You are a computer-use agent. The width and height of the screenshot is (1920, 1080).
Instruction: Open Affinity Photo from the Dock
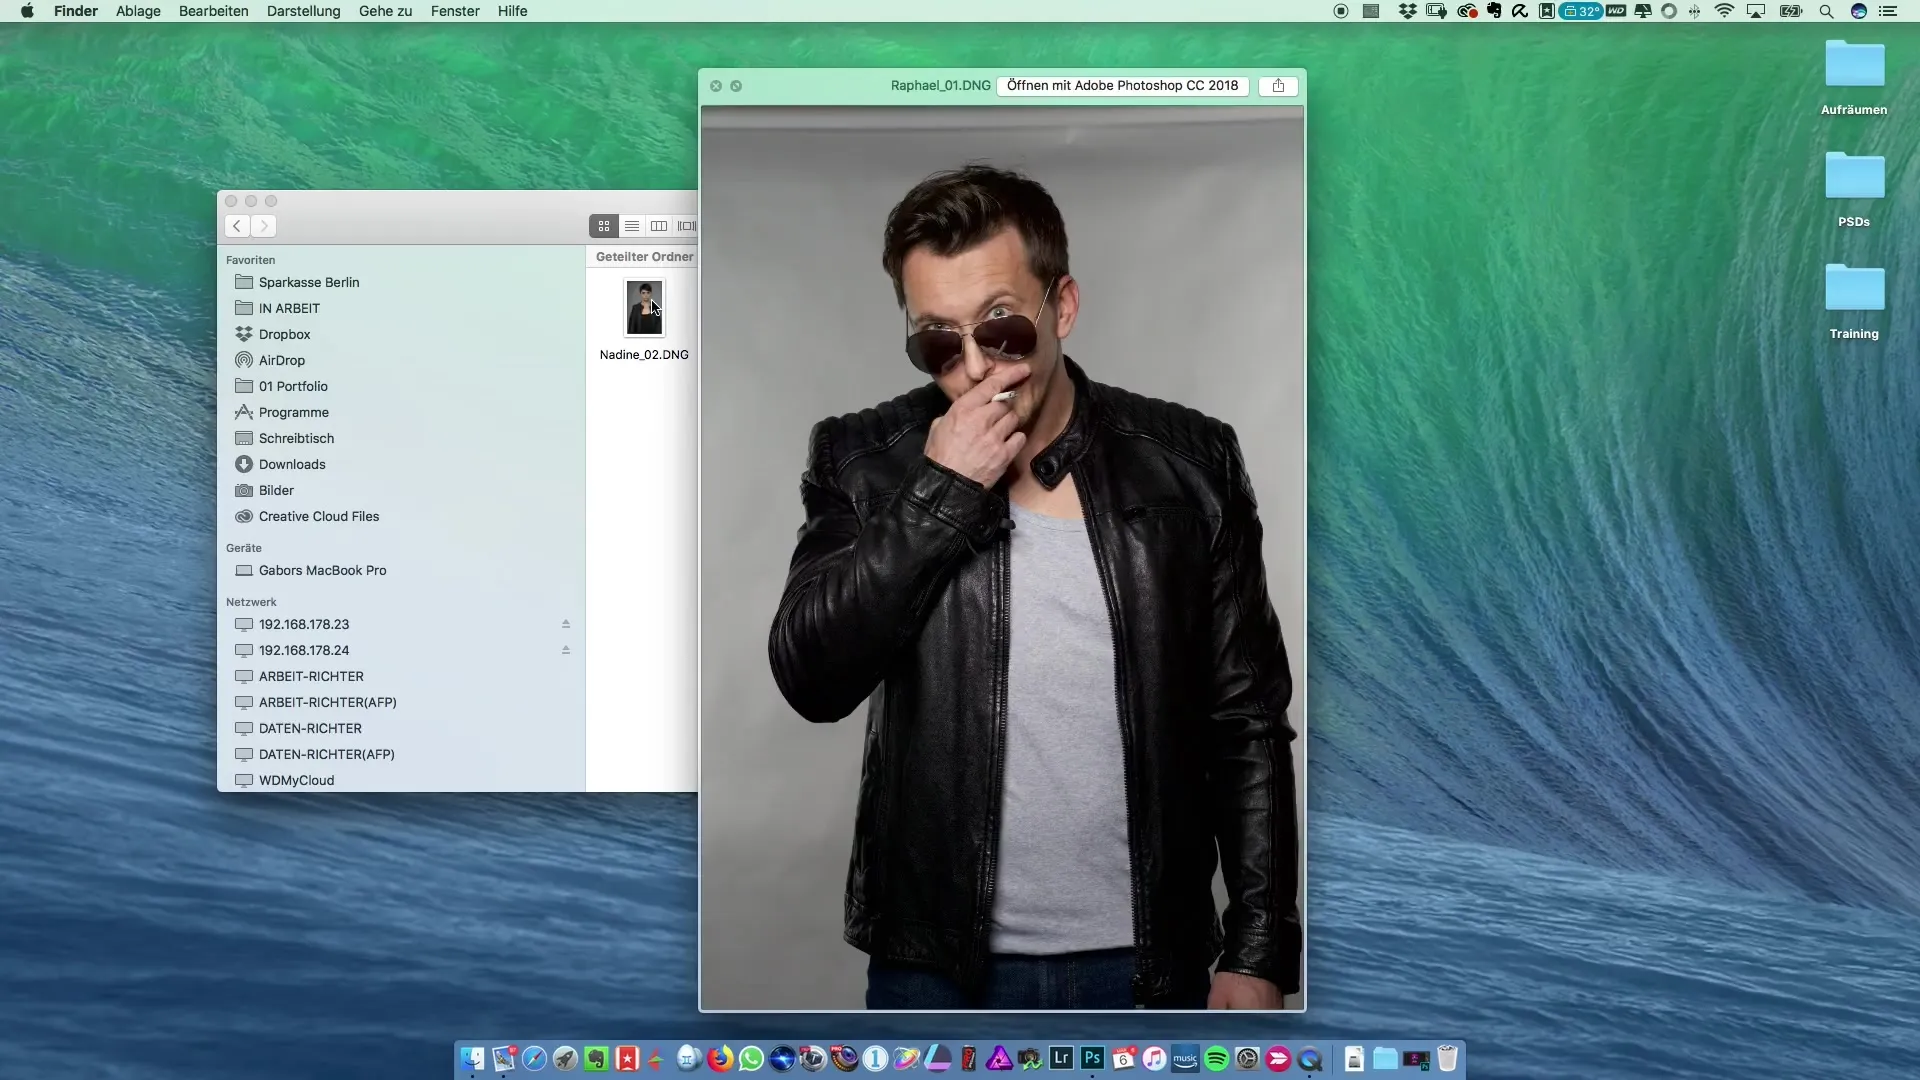[x=999, y=1058]
